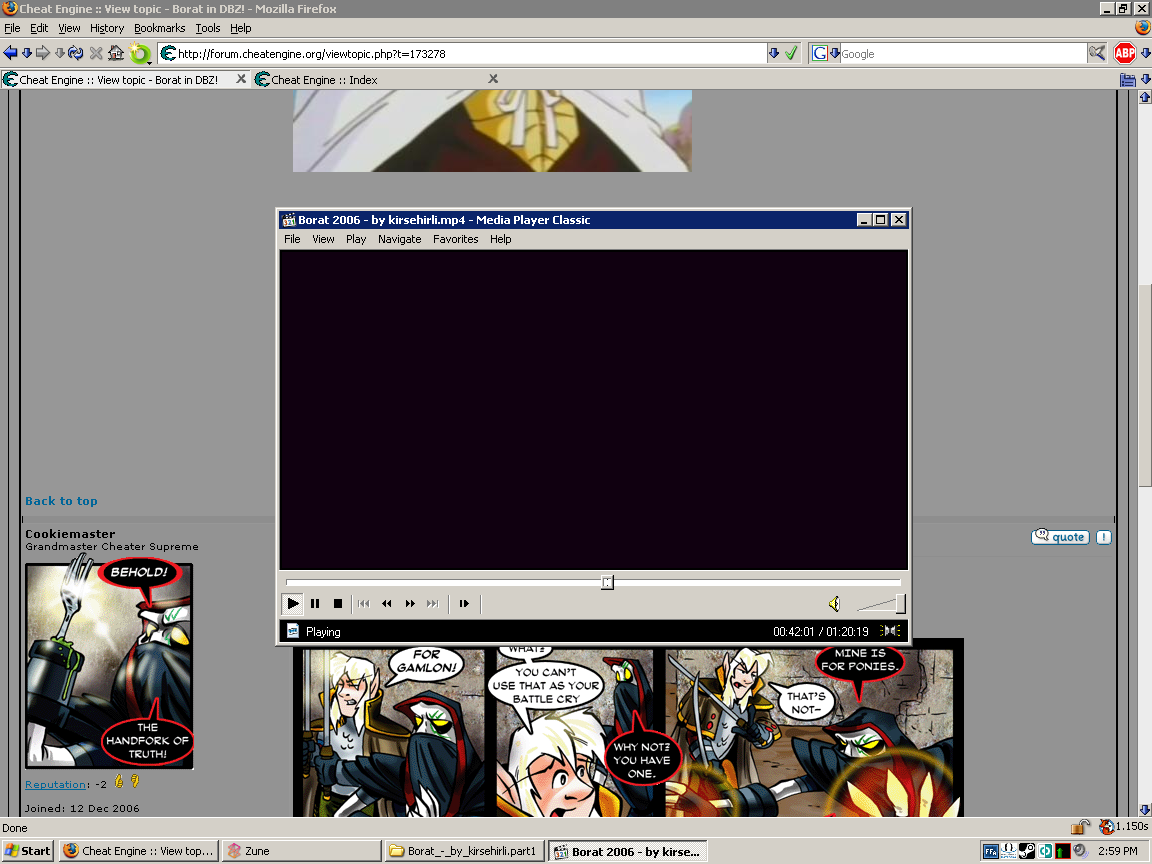1152x864 pixels.
Task: Open the Firefox Tools menu
Action: pos(208,28)
